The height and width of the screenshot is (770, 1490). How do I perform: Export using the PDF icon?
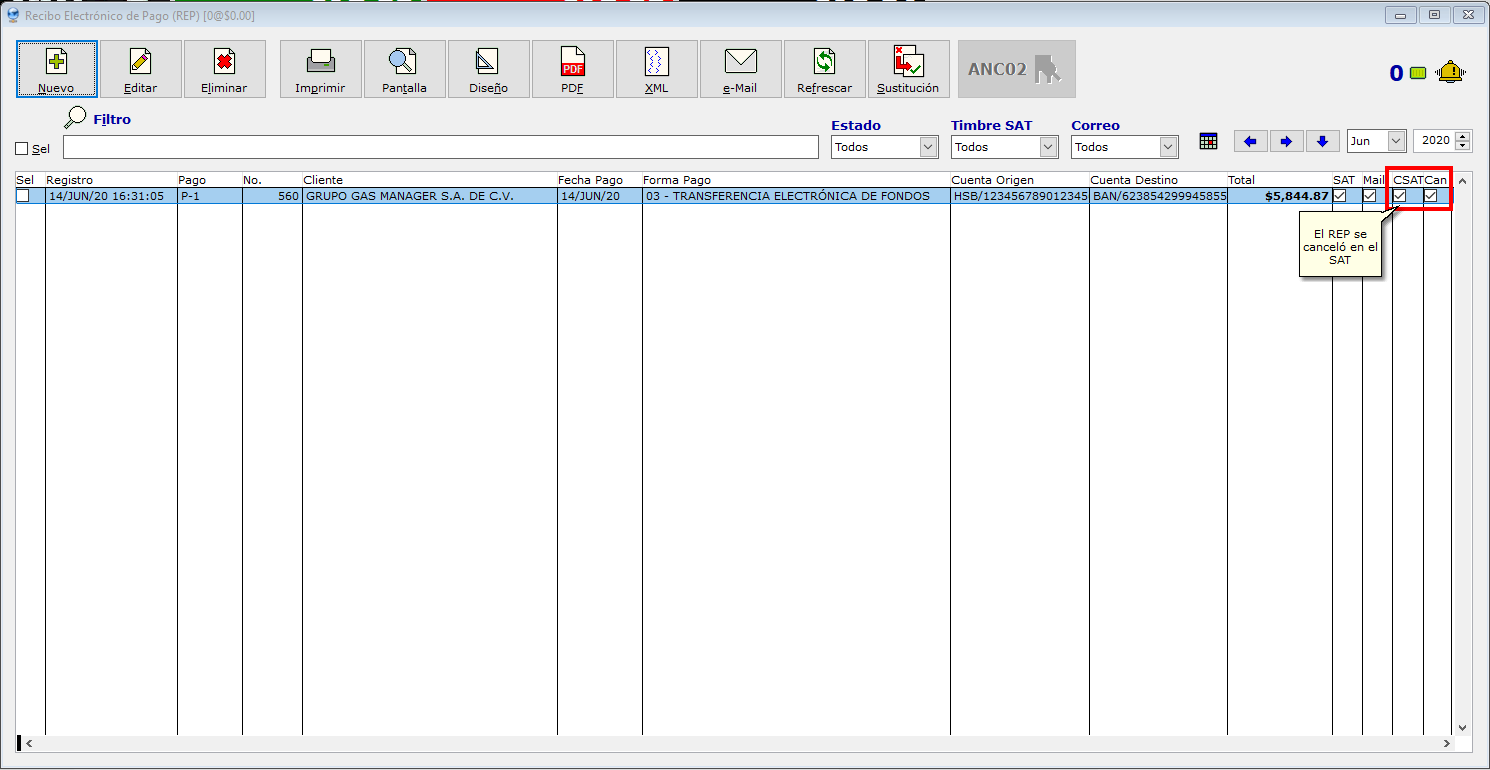coord(572,62)
